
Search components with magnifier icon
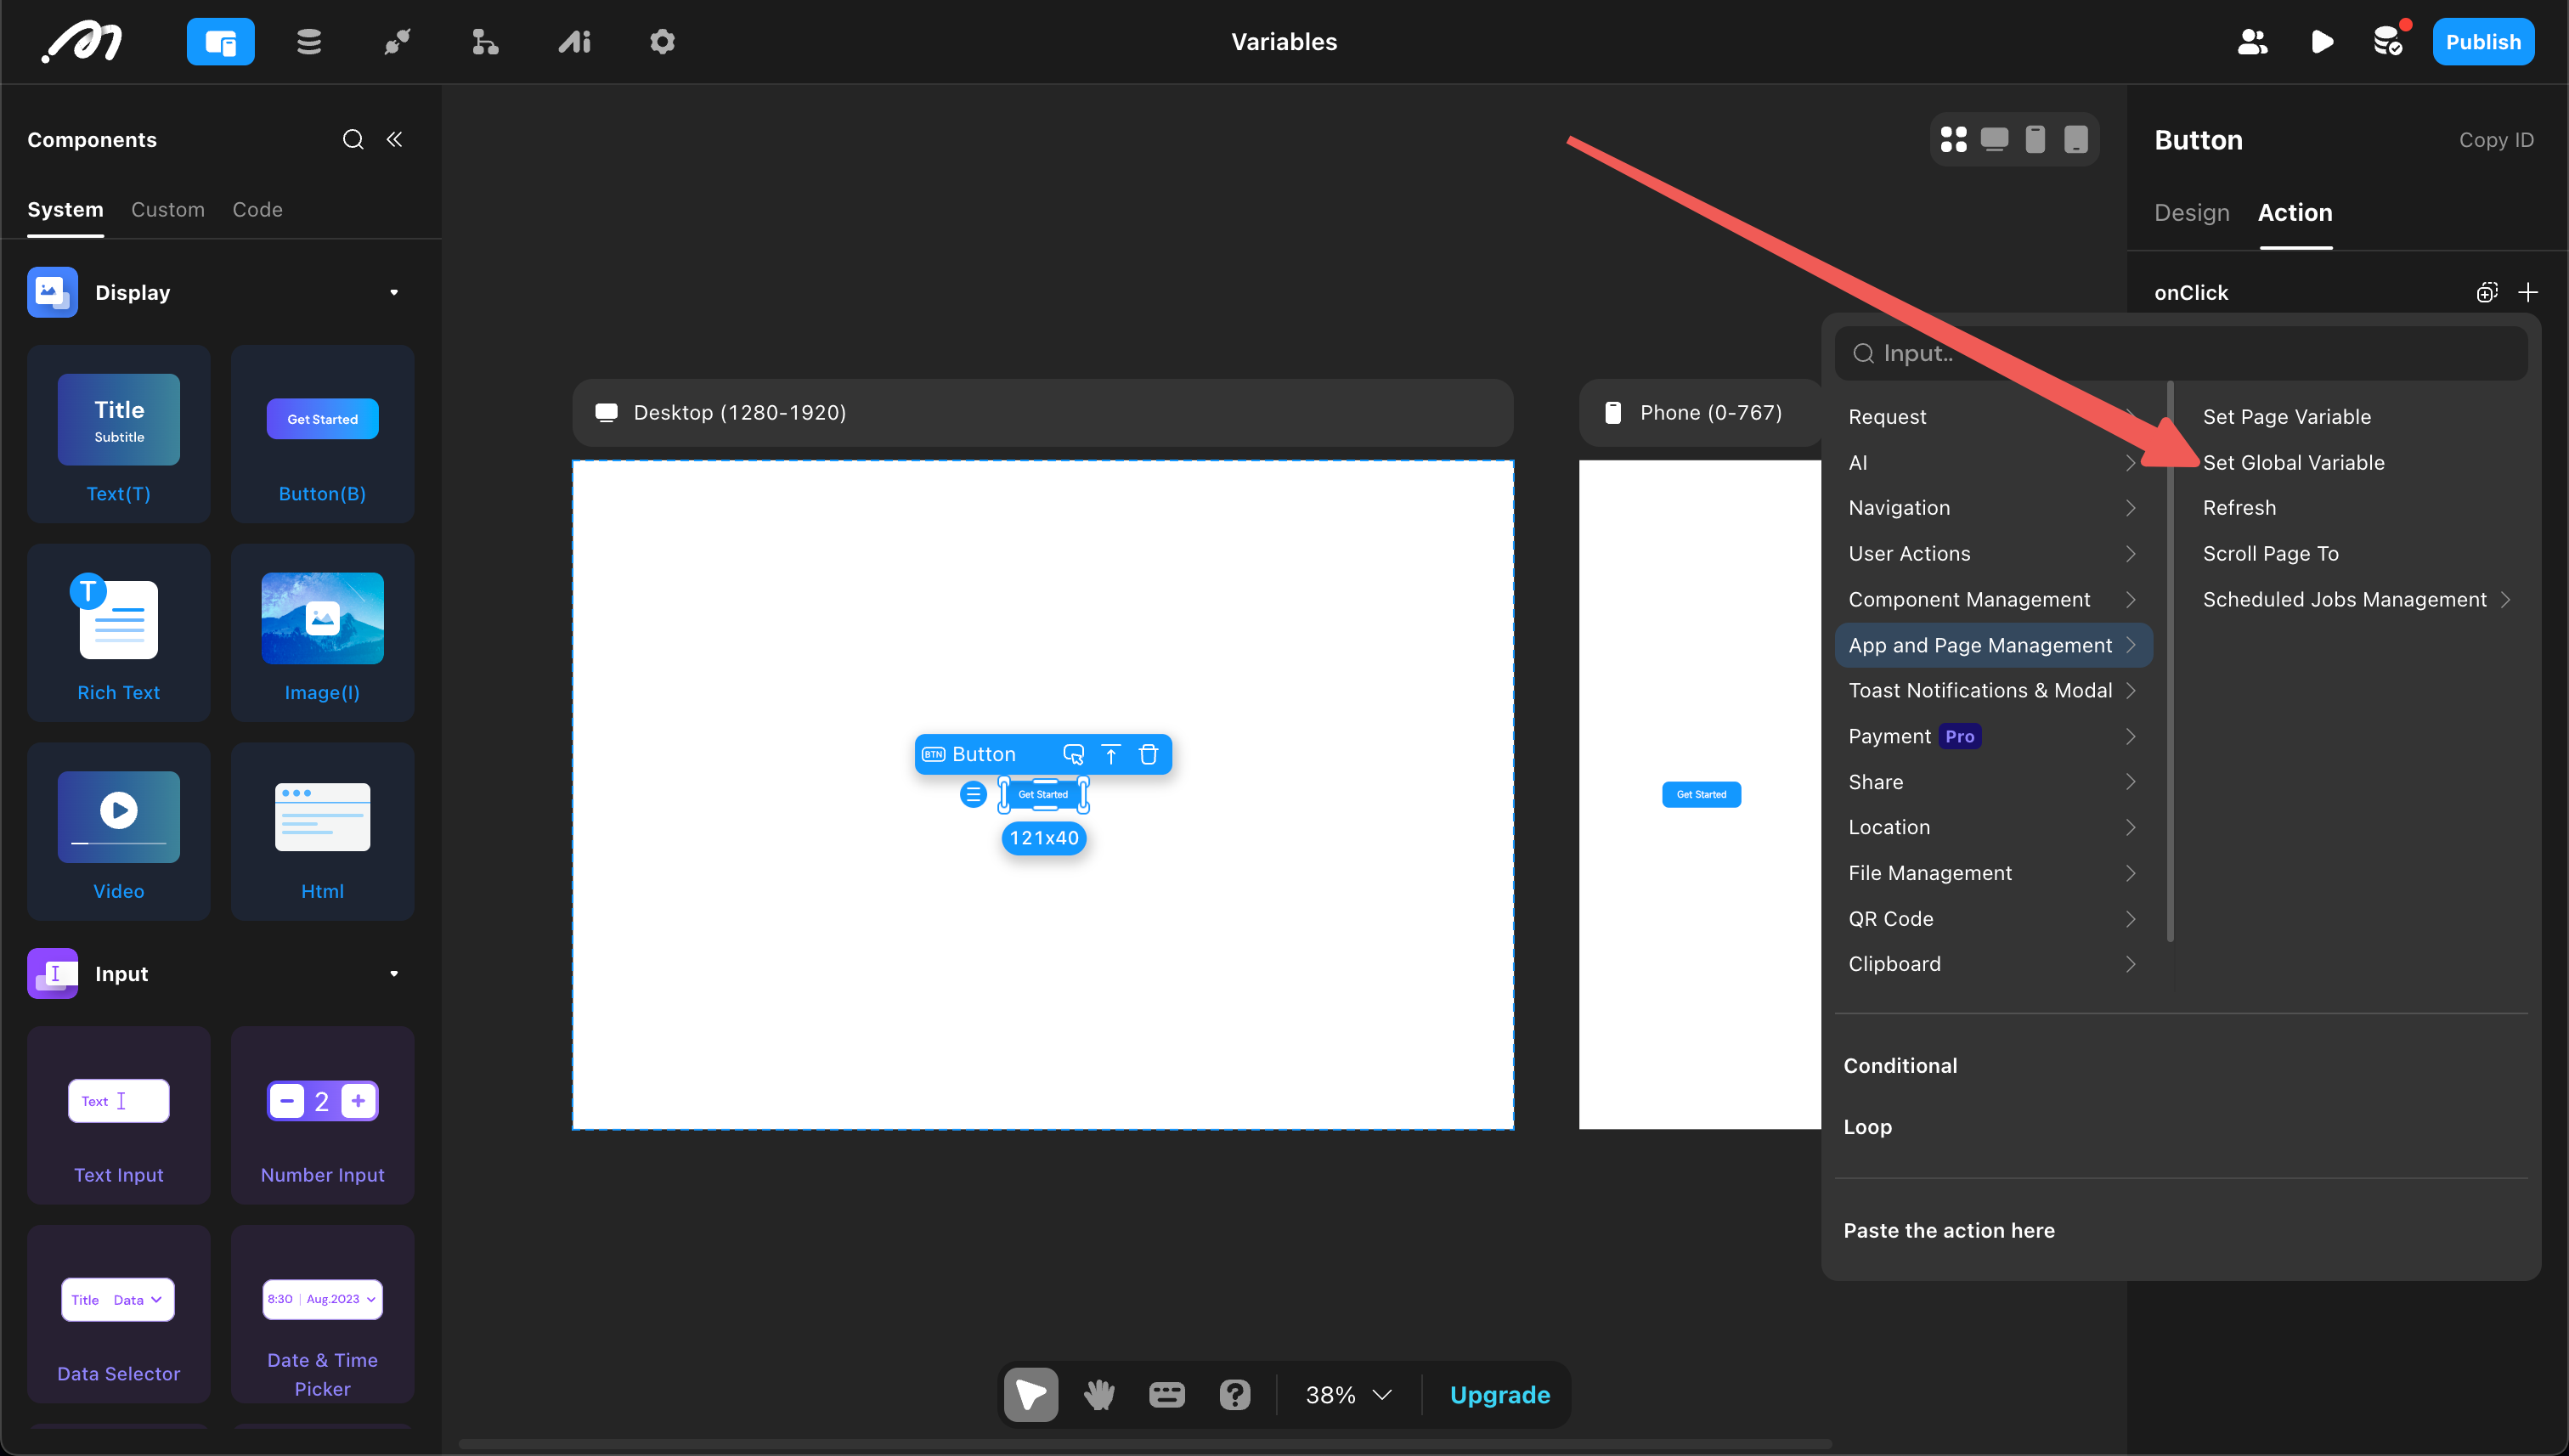[x=352, y=139]
